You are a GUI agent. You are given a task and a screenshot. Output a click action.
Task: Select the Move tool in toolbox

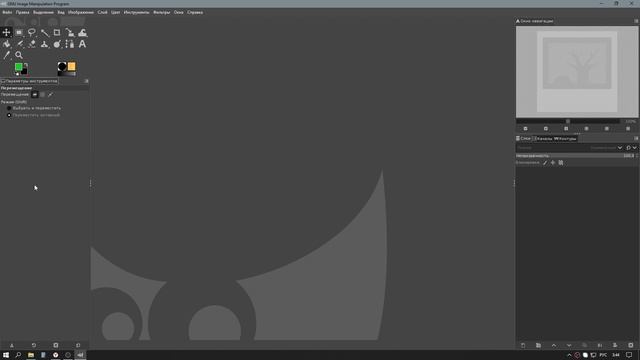tap(6, 32)
